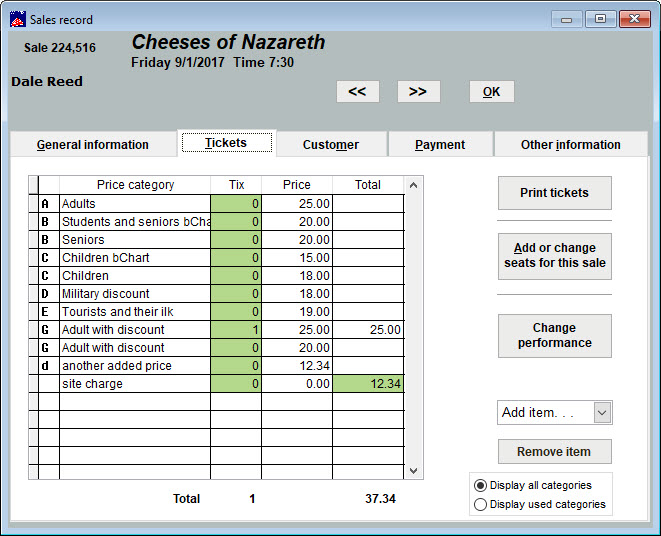Viewport: 661px width, 536px height.
Task: Open the Add item dropdown
Action: (602, 412)
